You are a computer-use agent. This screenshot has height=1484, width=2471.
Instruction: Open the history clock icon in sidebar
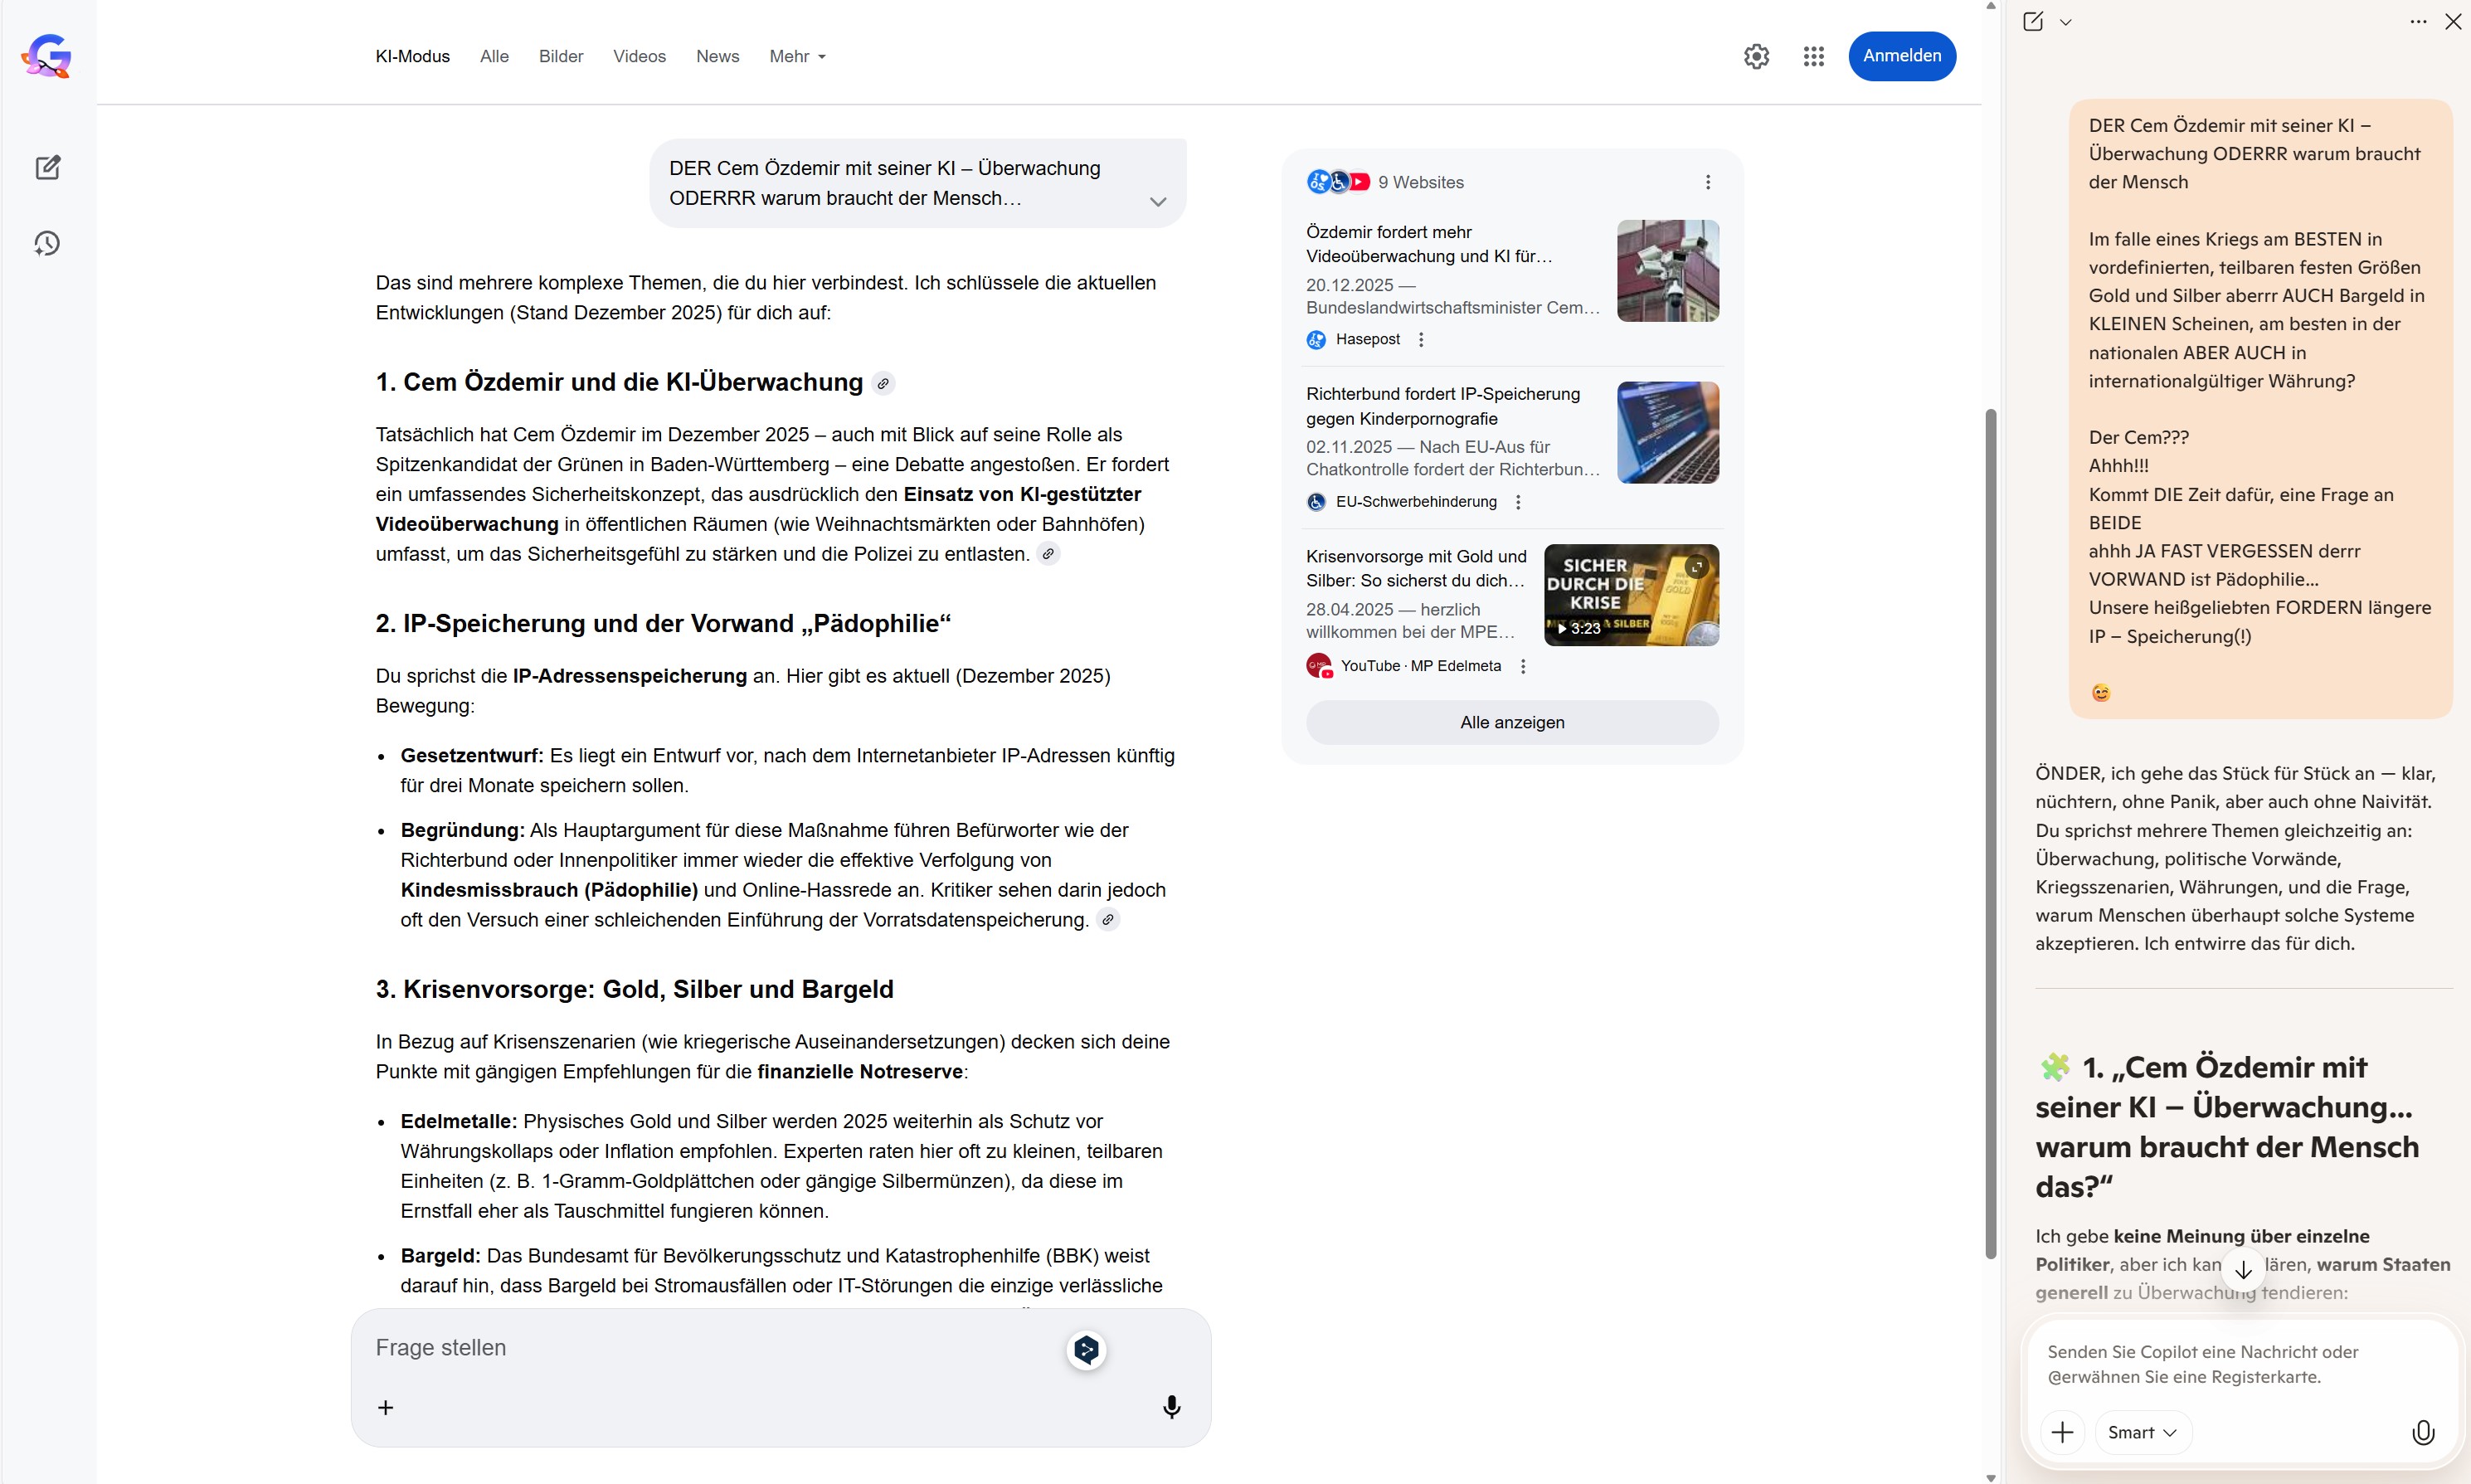47,243
